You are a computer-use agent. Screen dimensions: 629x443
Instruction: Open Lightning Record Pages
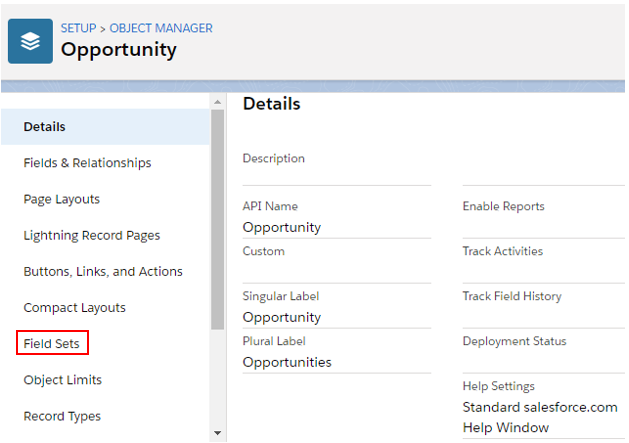[x=92, y=235]
